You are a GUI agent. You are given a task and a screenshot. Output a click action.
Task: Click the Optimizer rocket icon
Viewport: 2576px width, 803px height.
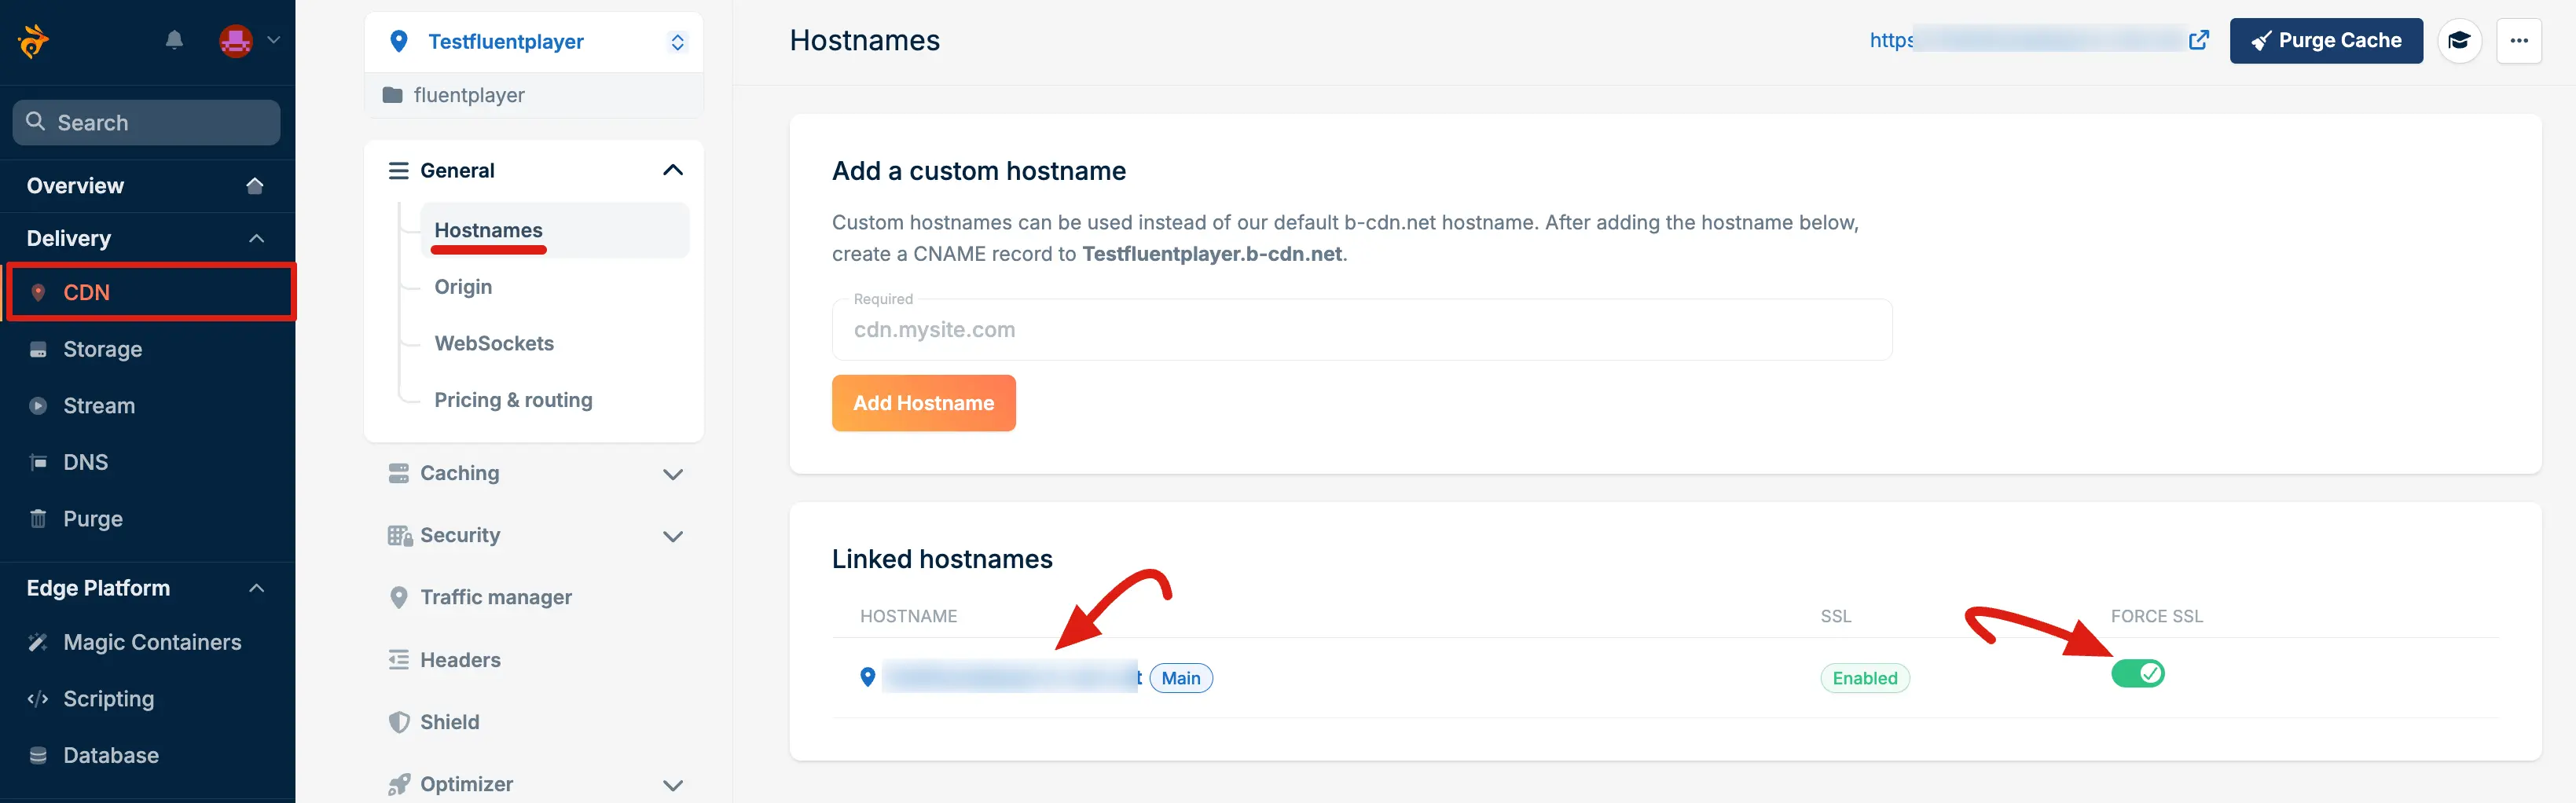click(399, 785)
